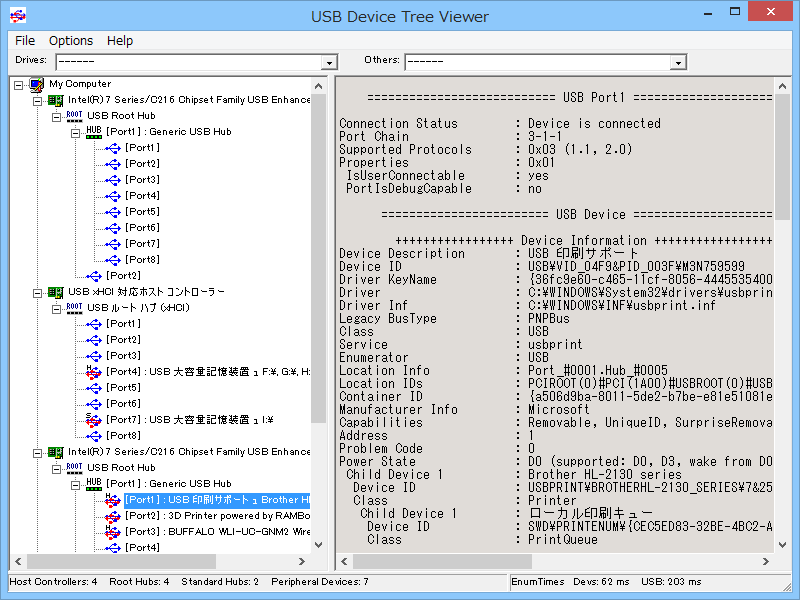The height and width of the screenshot is (600, 800).
Task: Click the xHCI host controller icon
Action: pos(57,290)
